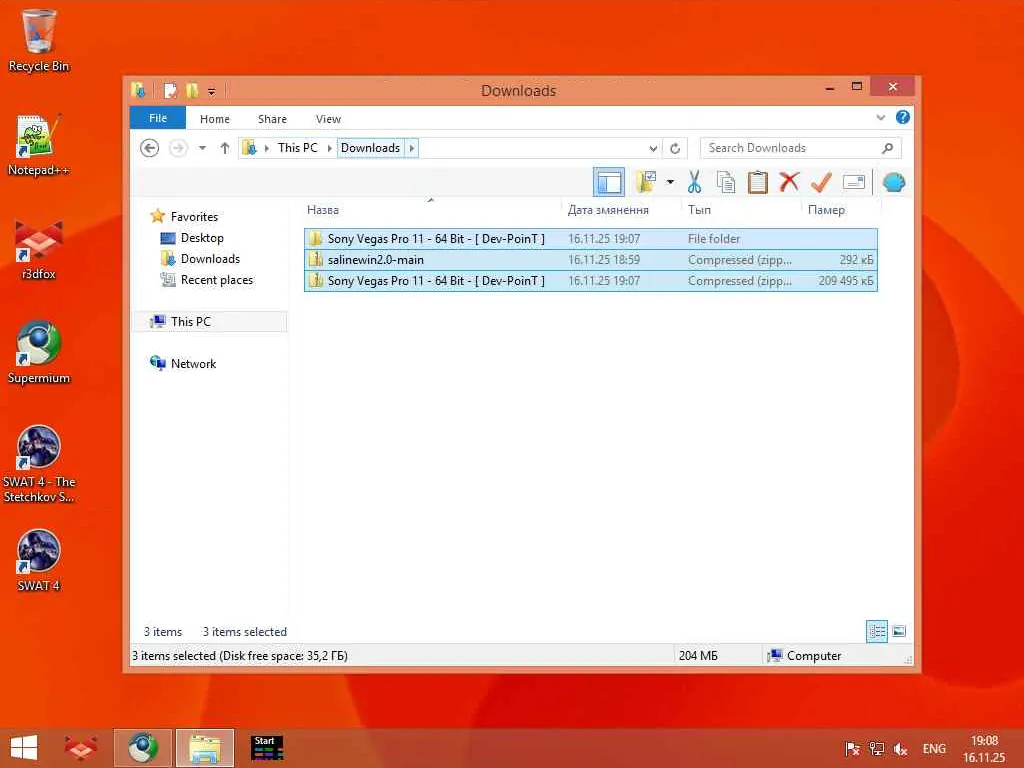Open the File tab
This screenshot has width=1024, height=768.
pyautogui.click(x=158, y=118)
